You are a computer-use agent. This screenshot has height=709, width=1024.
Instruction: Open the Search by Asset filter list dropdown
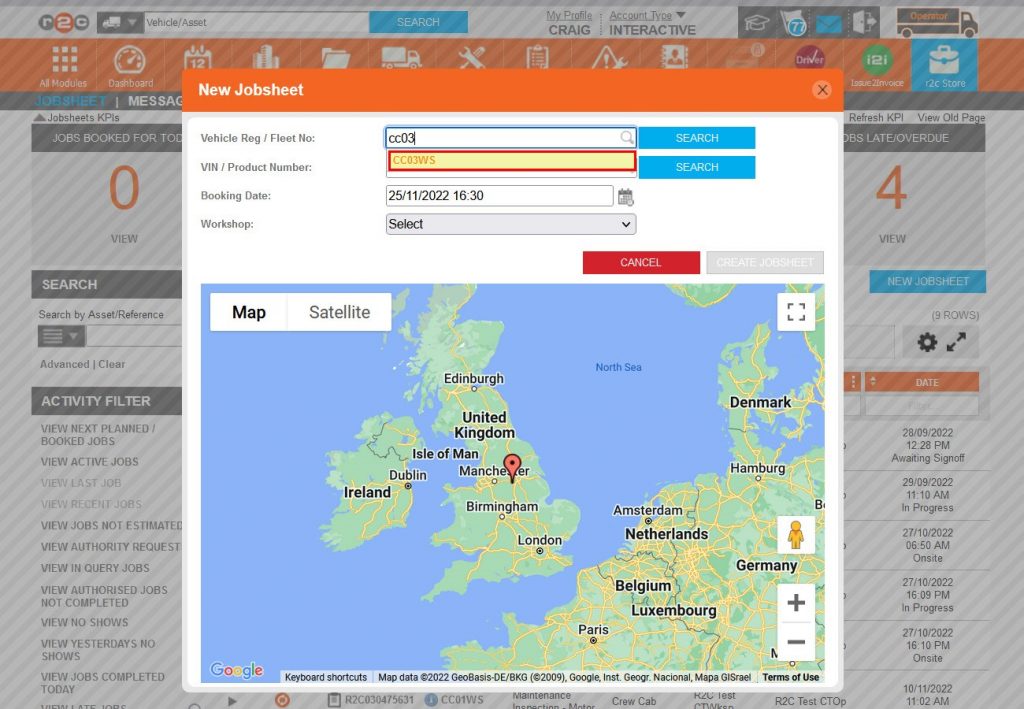(x=59, y=335)
